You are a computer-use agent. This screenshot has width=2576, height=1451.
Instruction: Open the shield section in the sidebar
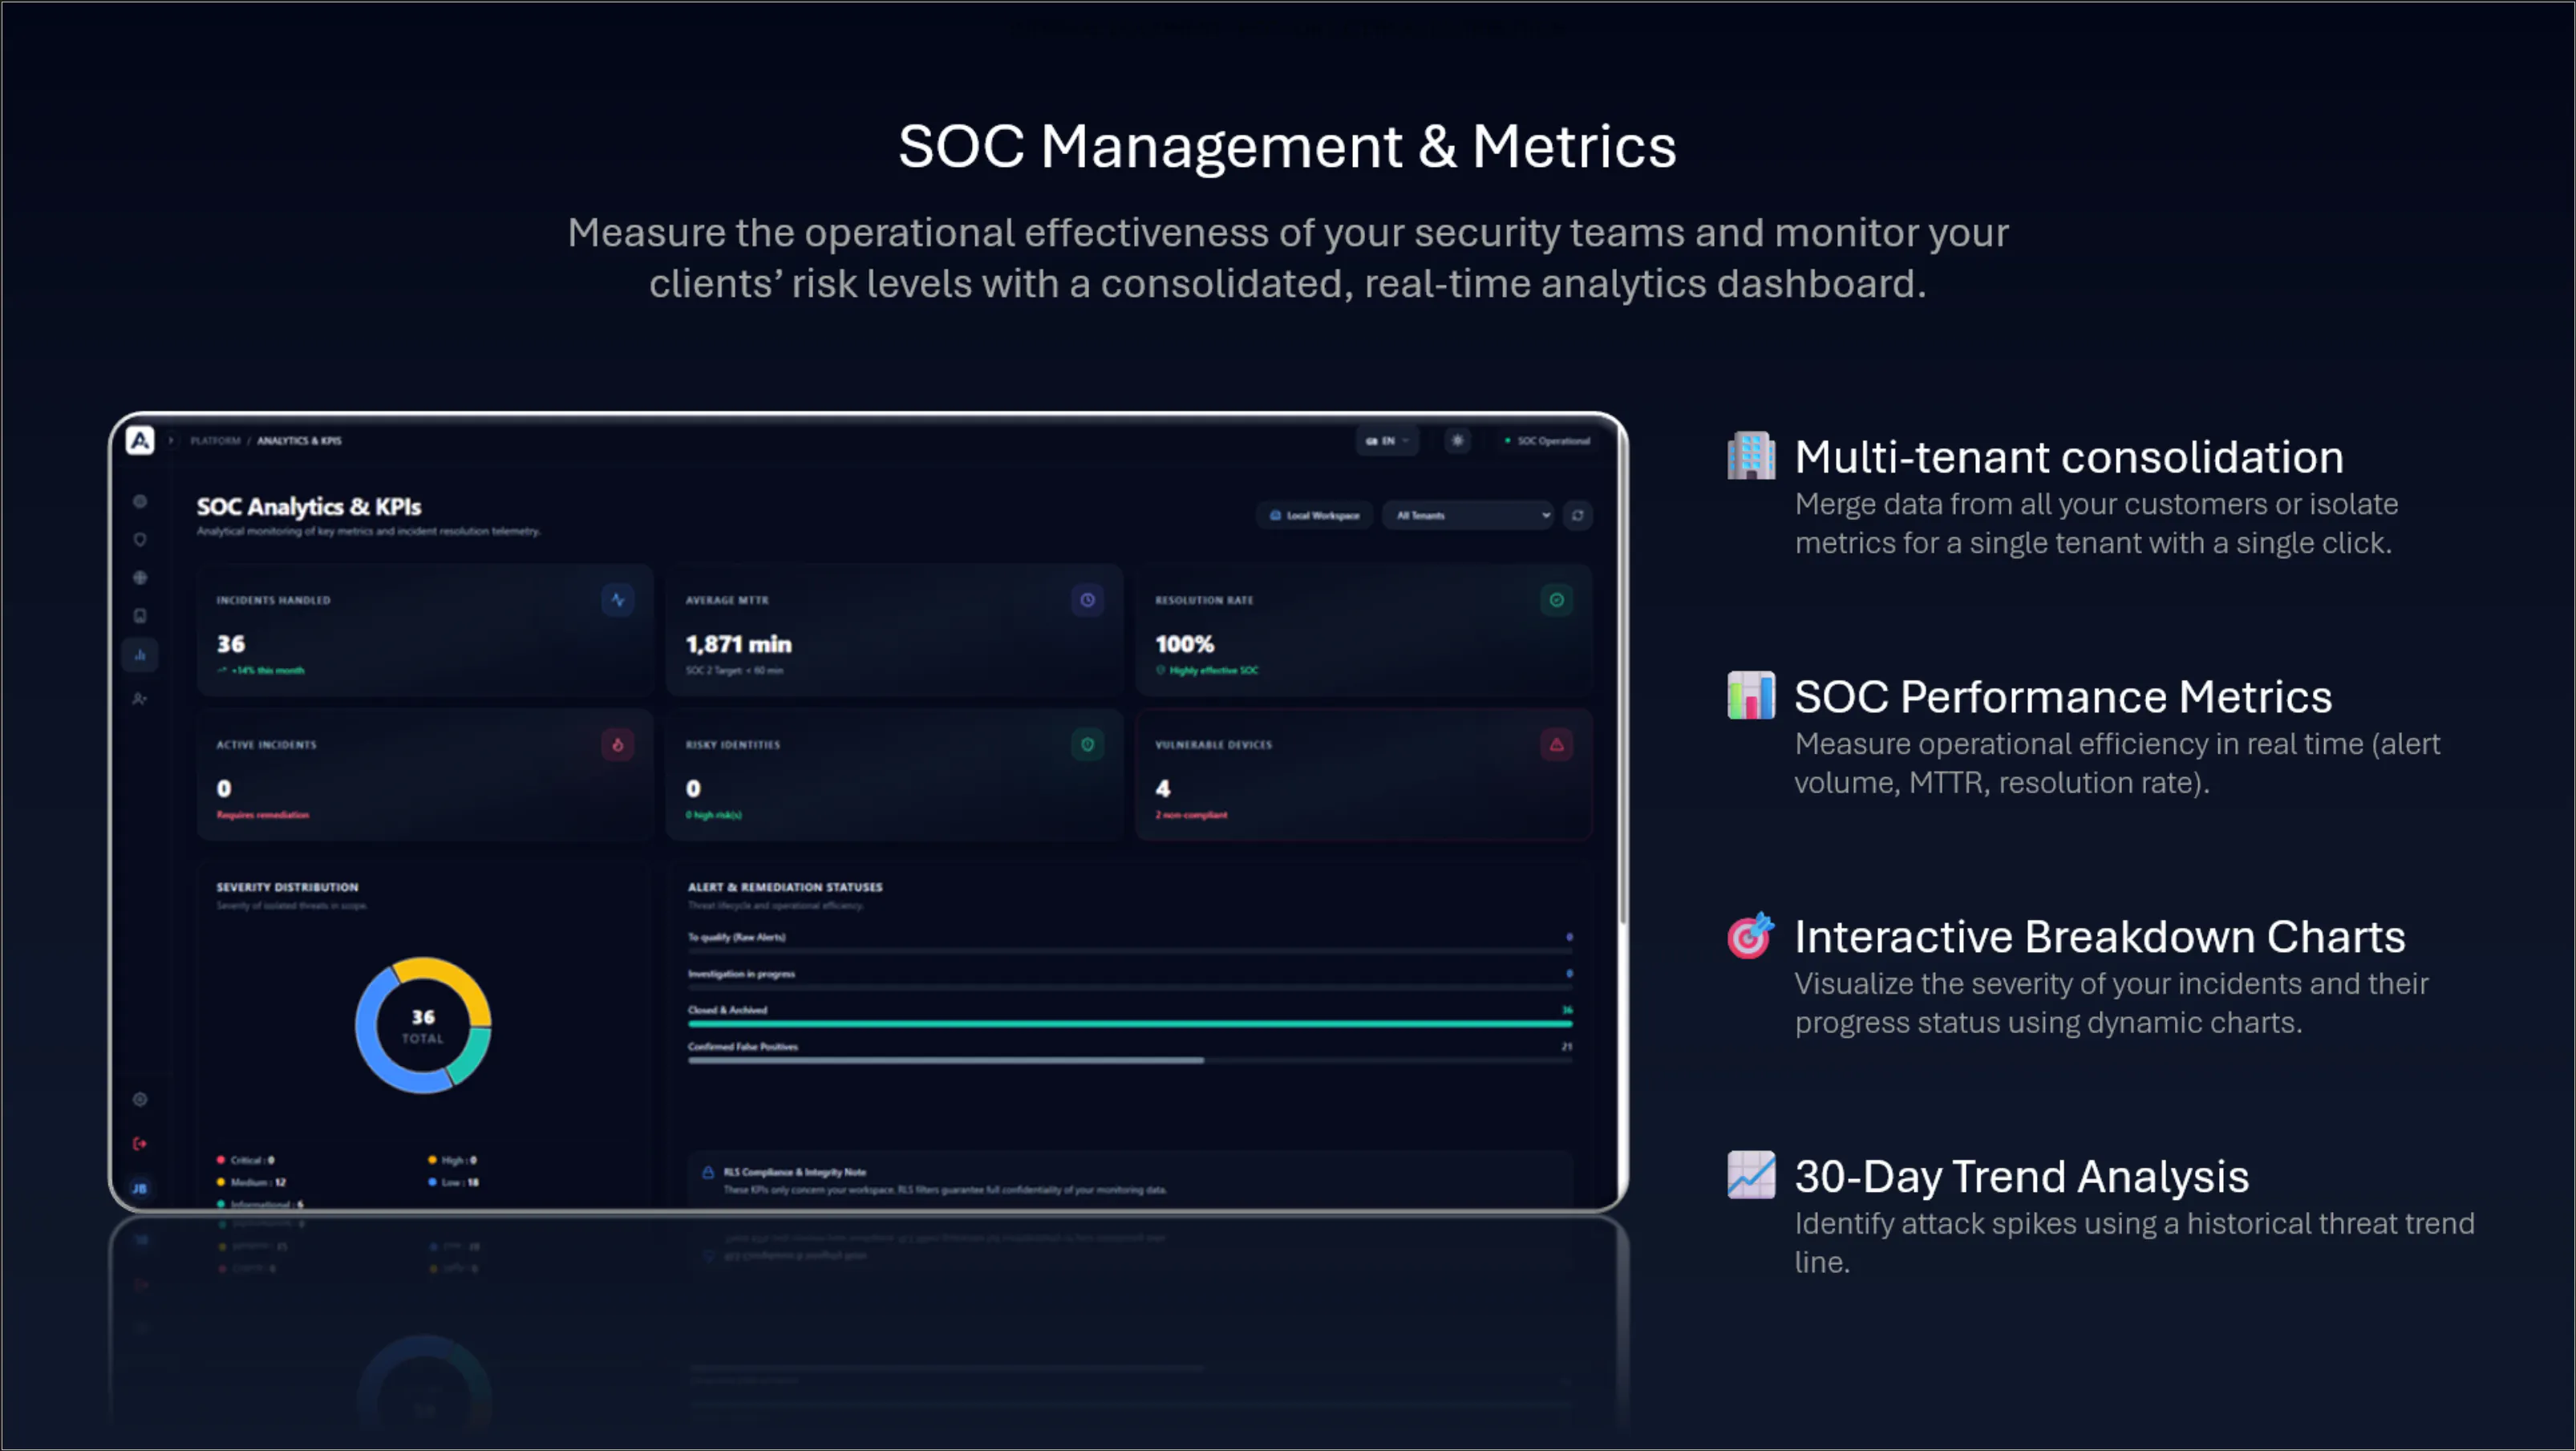coord(140,539)
